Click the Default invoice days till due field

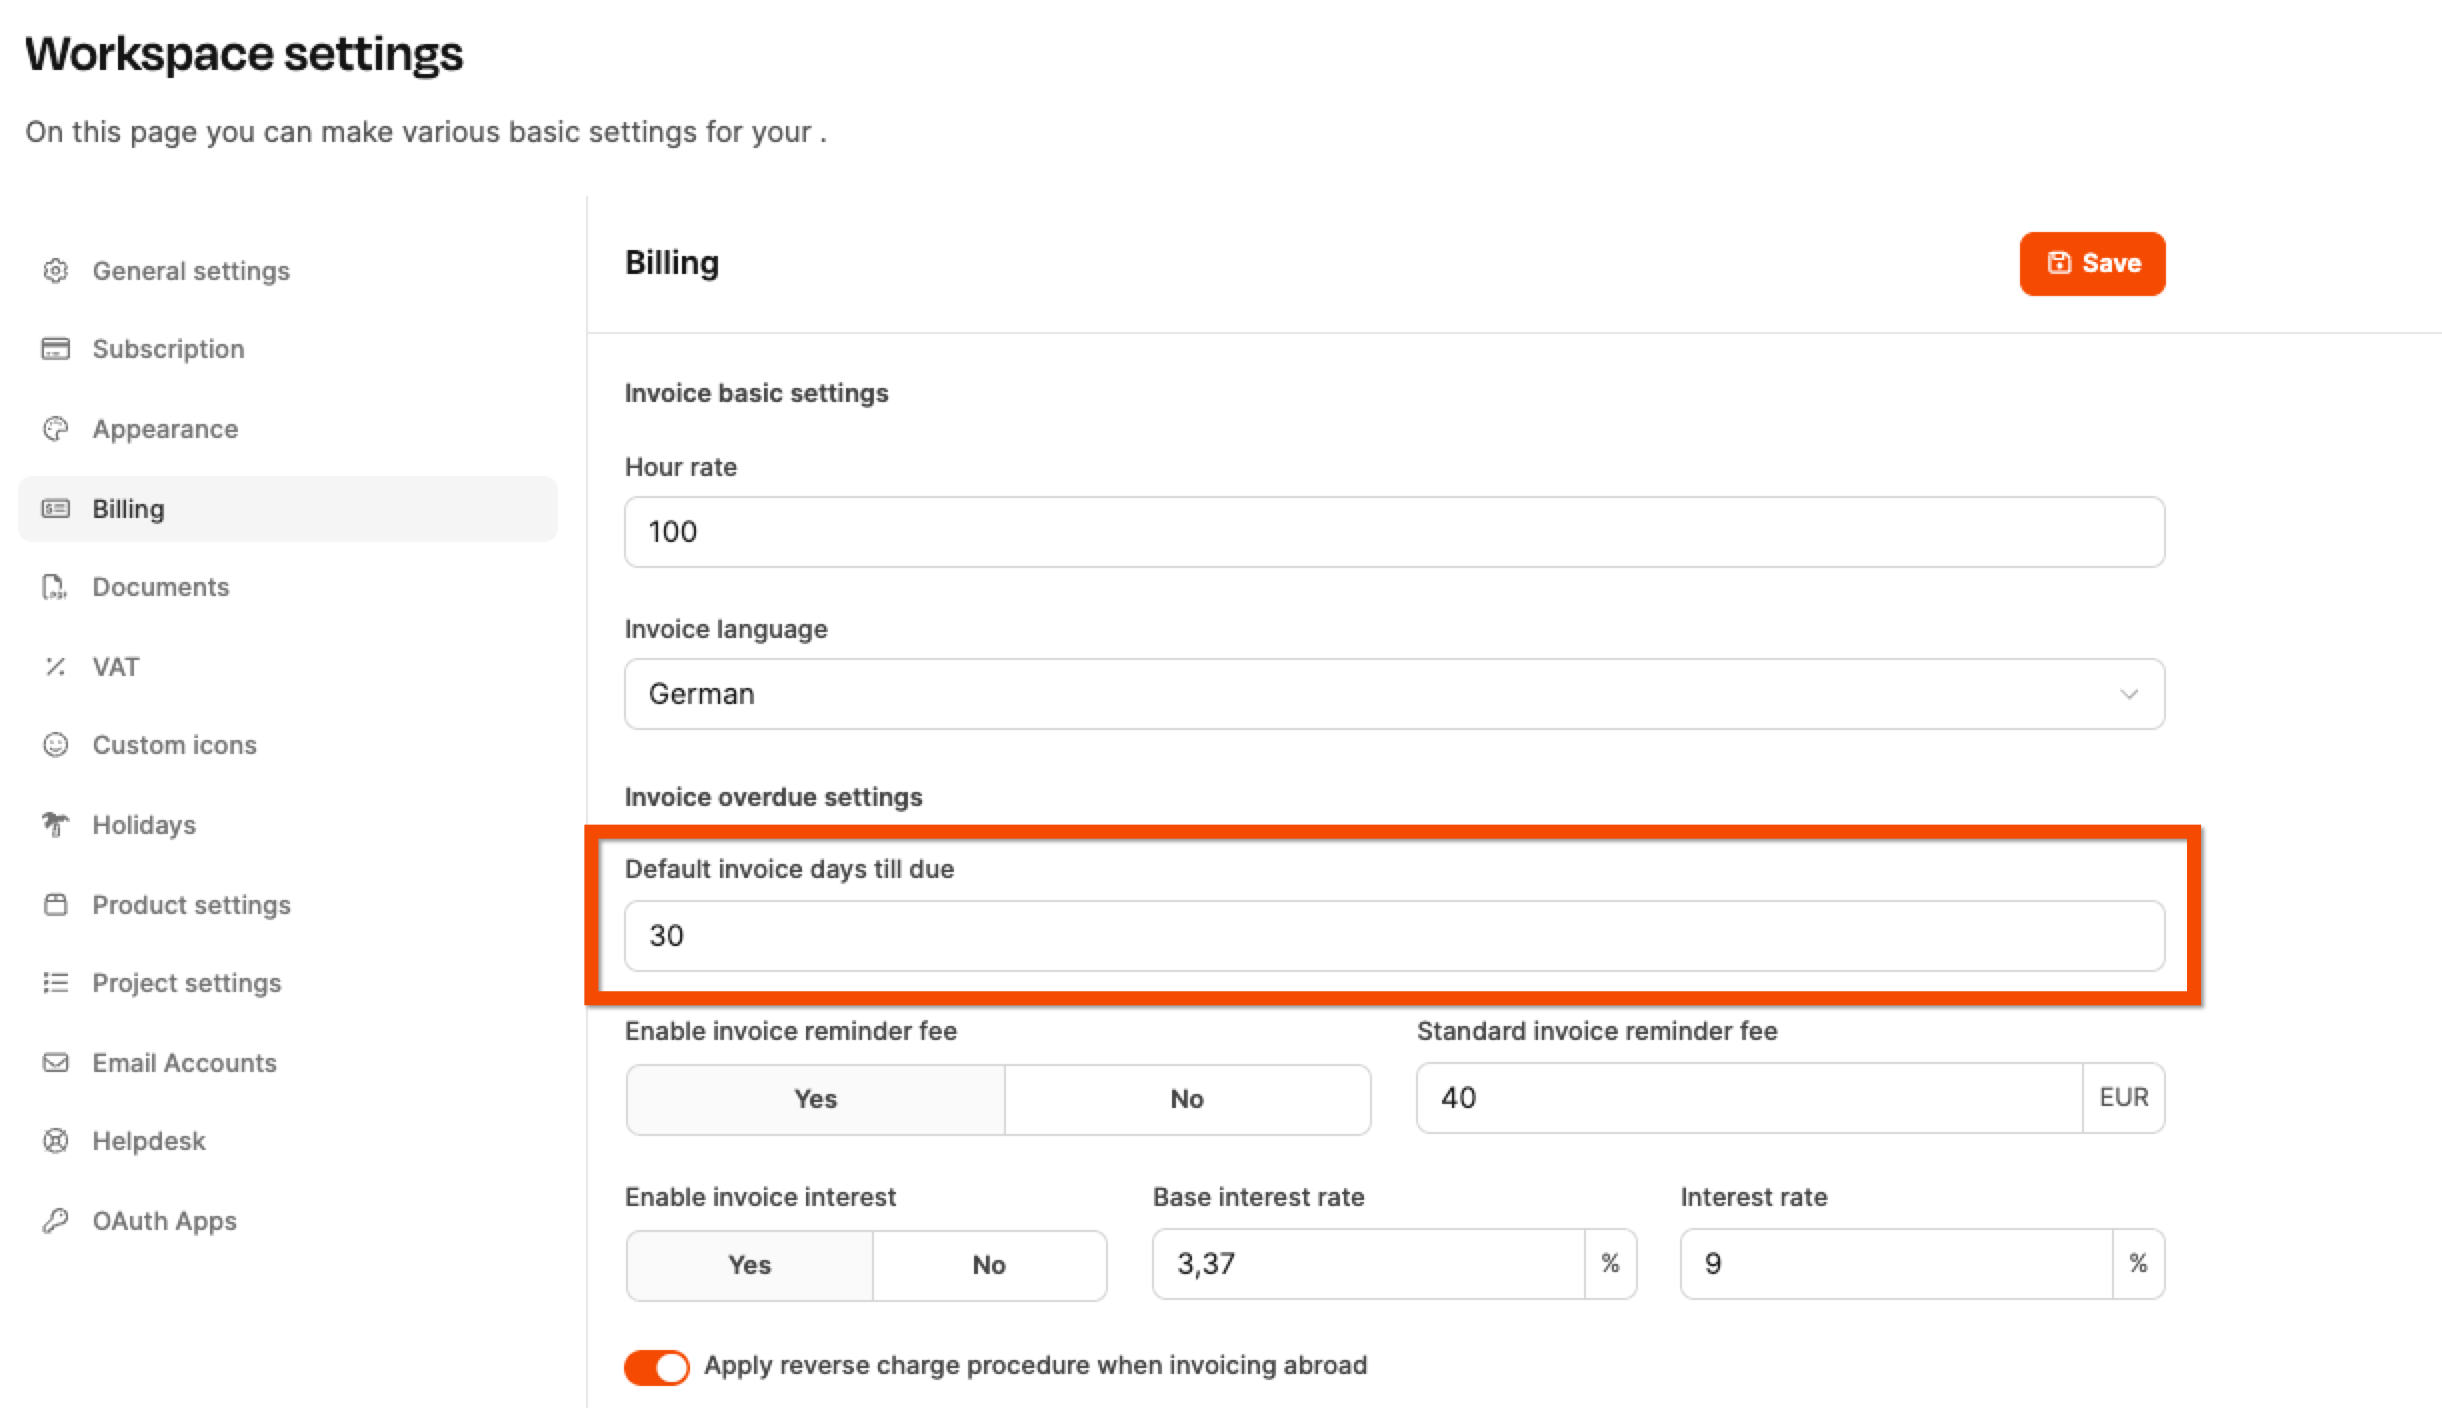(1393, 936)
